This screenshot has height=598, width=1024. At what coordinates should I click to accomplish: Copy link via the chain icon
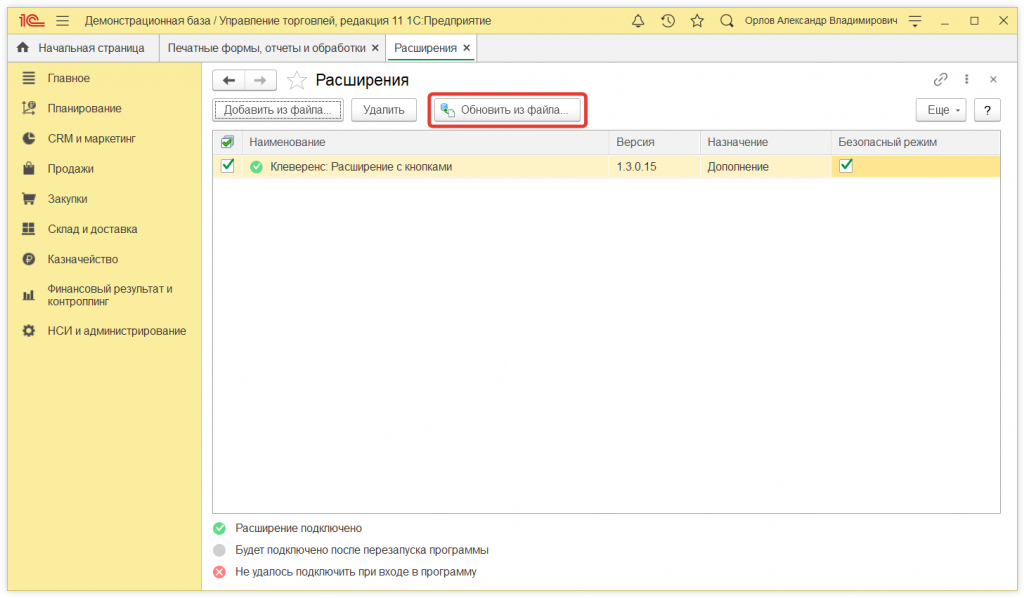pyautogui.click(x=940, y=80)
